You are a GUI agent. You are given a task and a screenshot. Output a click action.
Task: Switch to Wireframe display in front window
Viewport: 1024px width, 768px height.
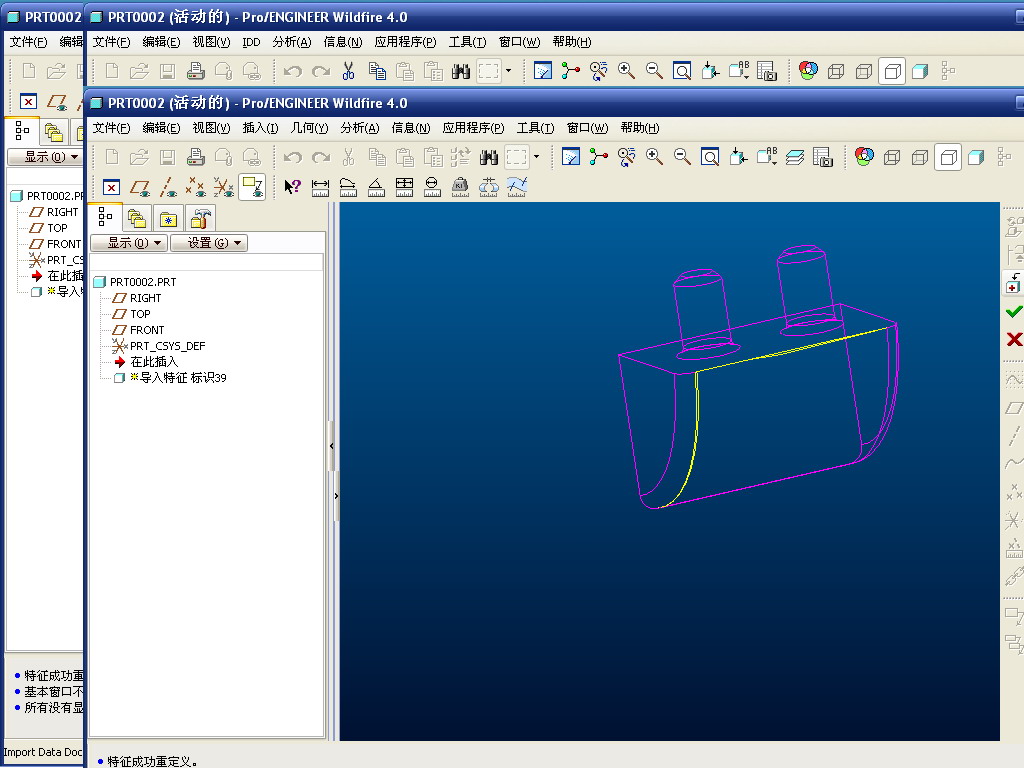[x=892, y=157]
